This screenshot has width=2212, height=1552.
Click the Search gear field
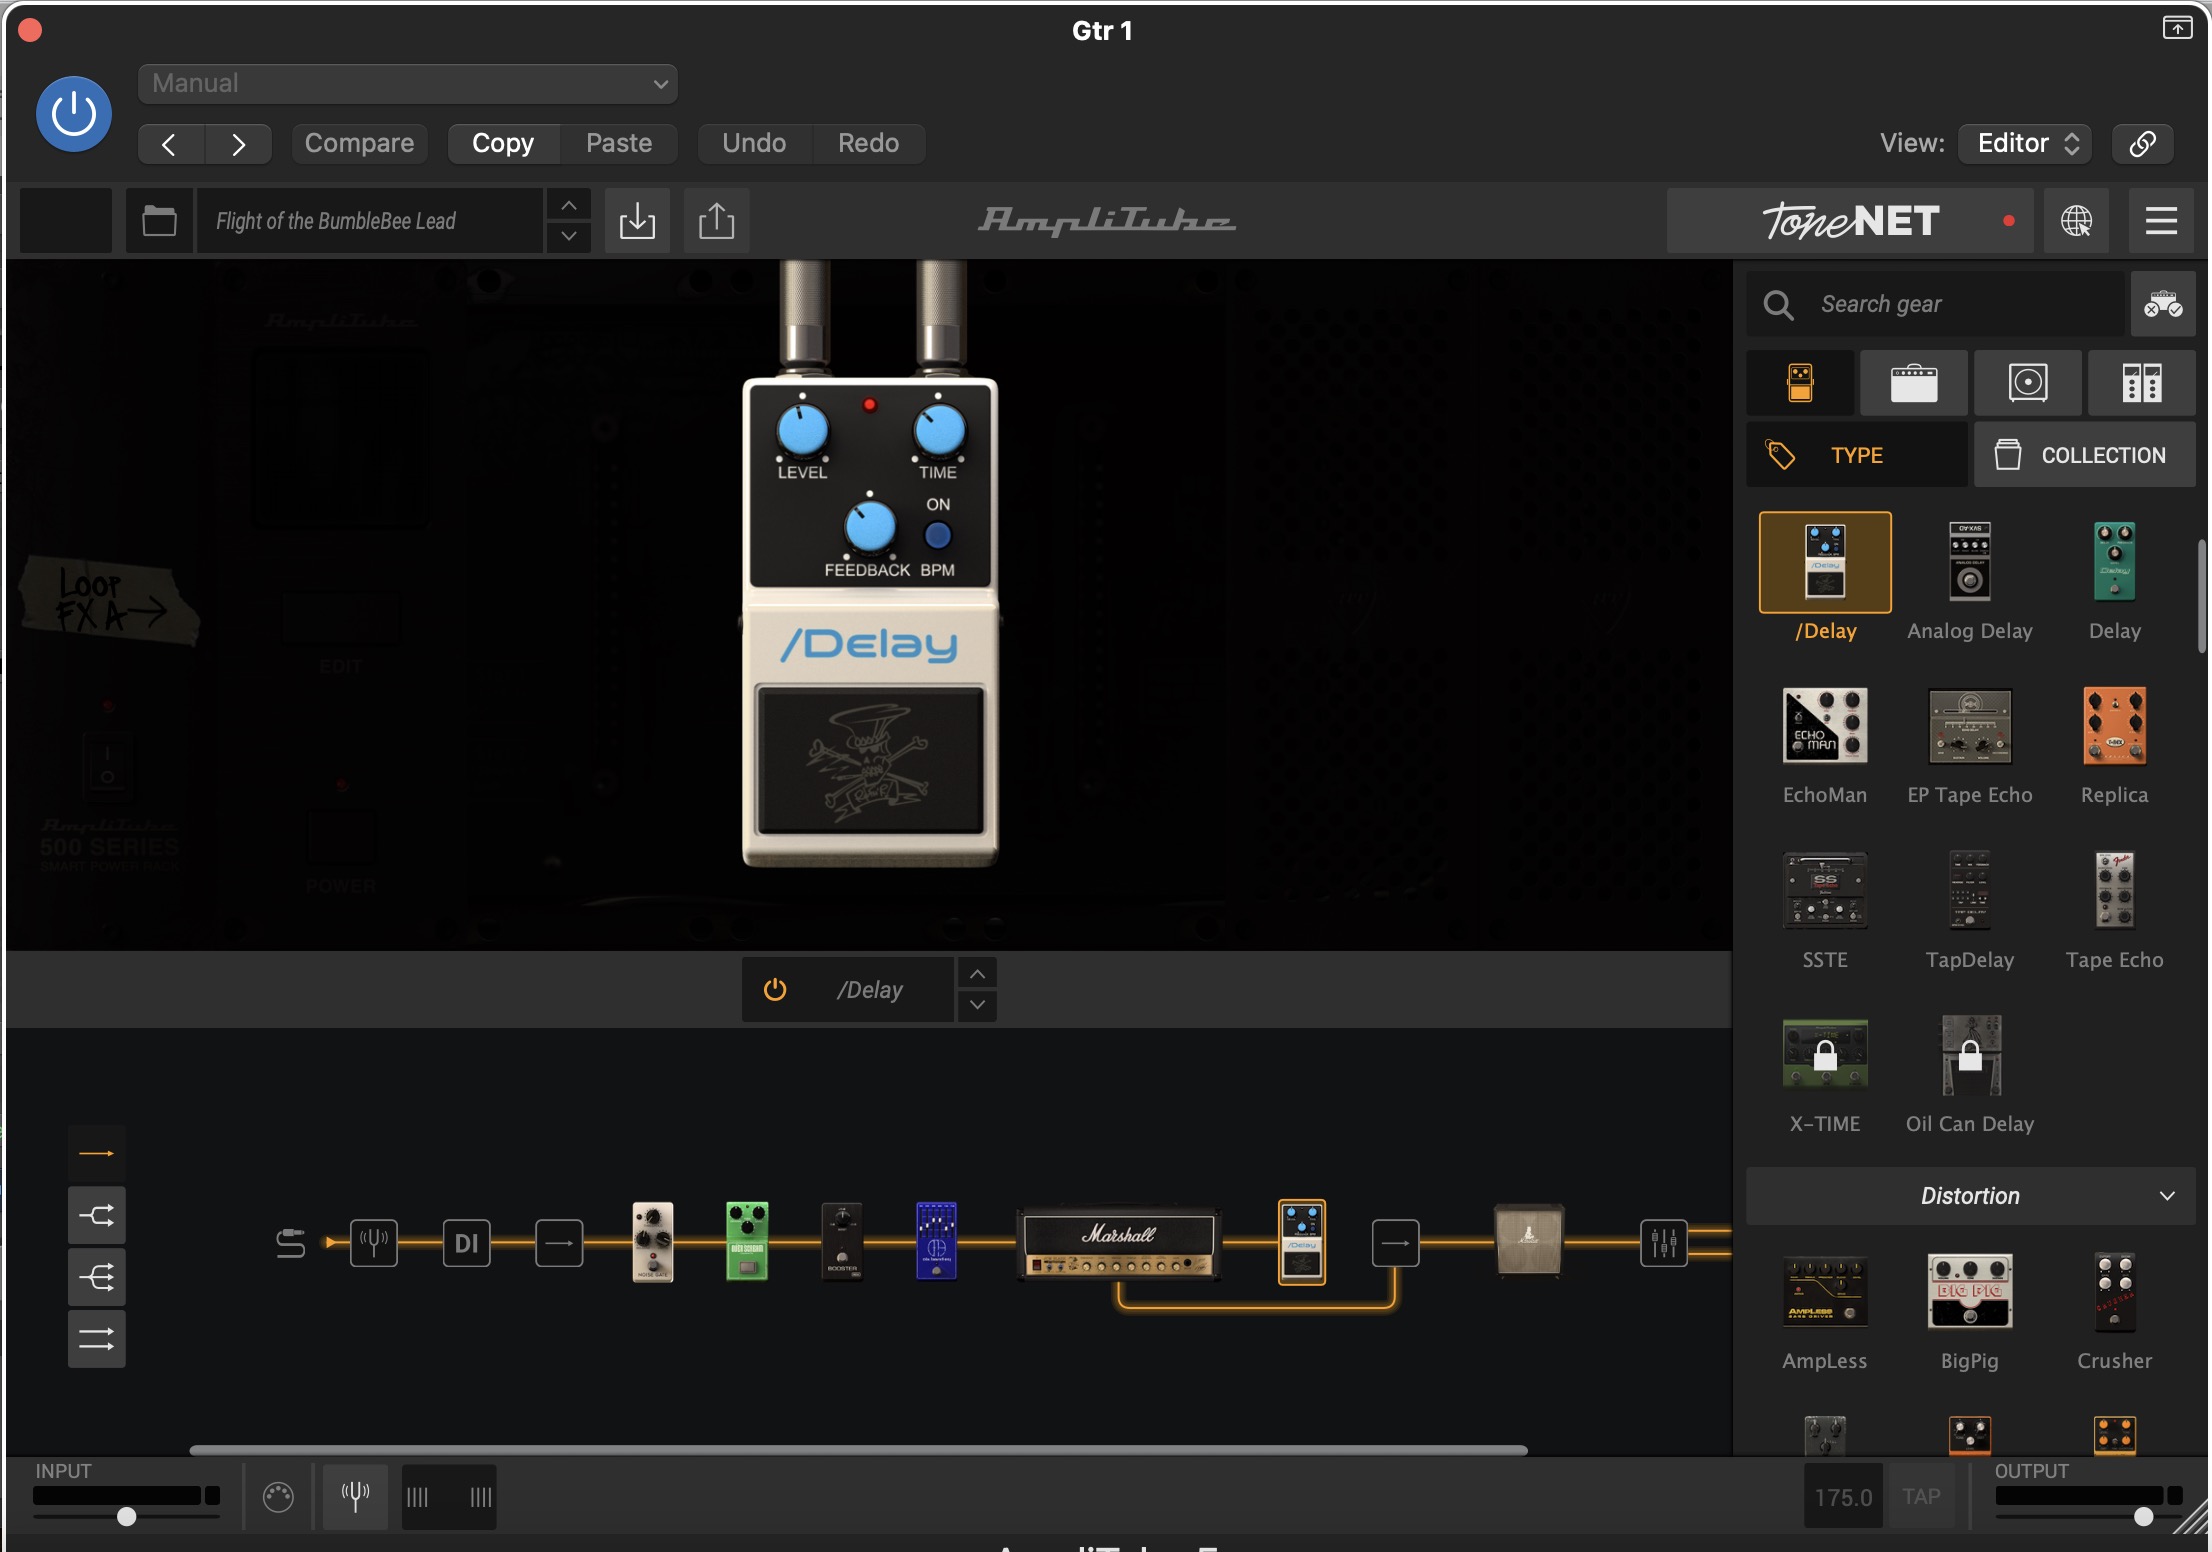pyautogui.click(x=1935, y=304)
